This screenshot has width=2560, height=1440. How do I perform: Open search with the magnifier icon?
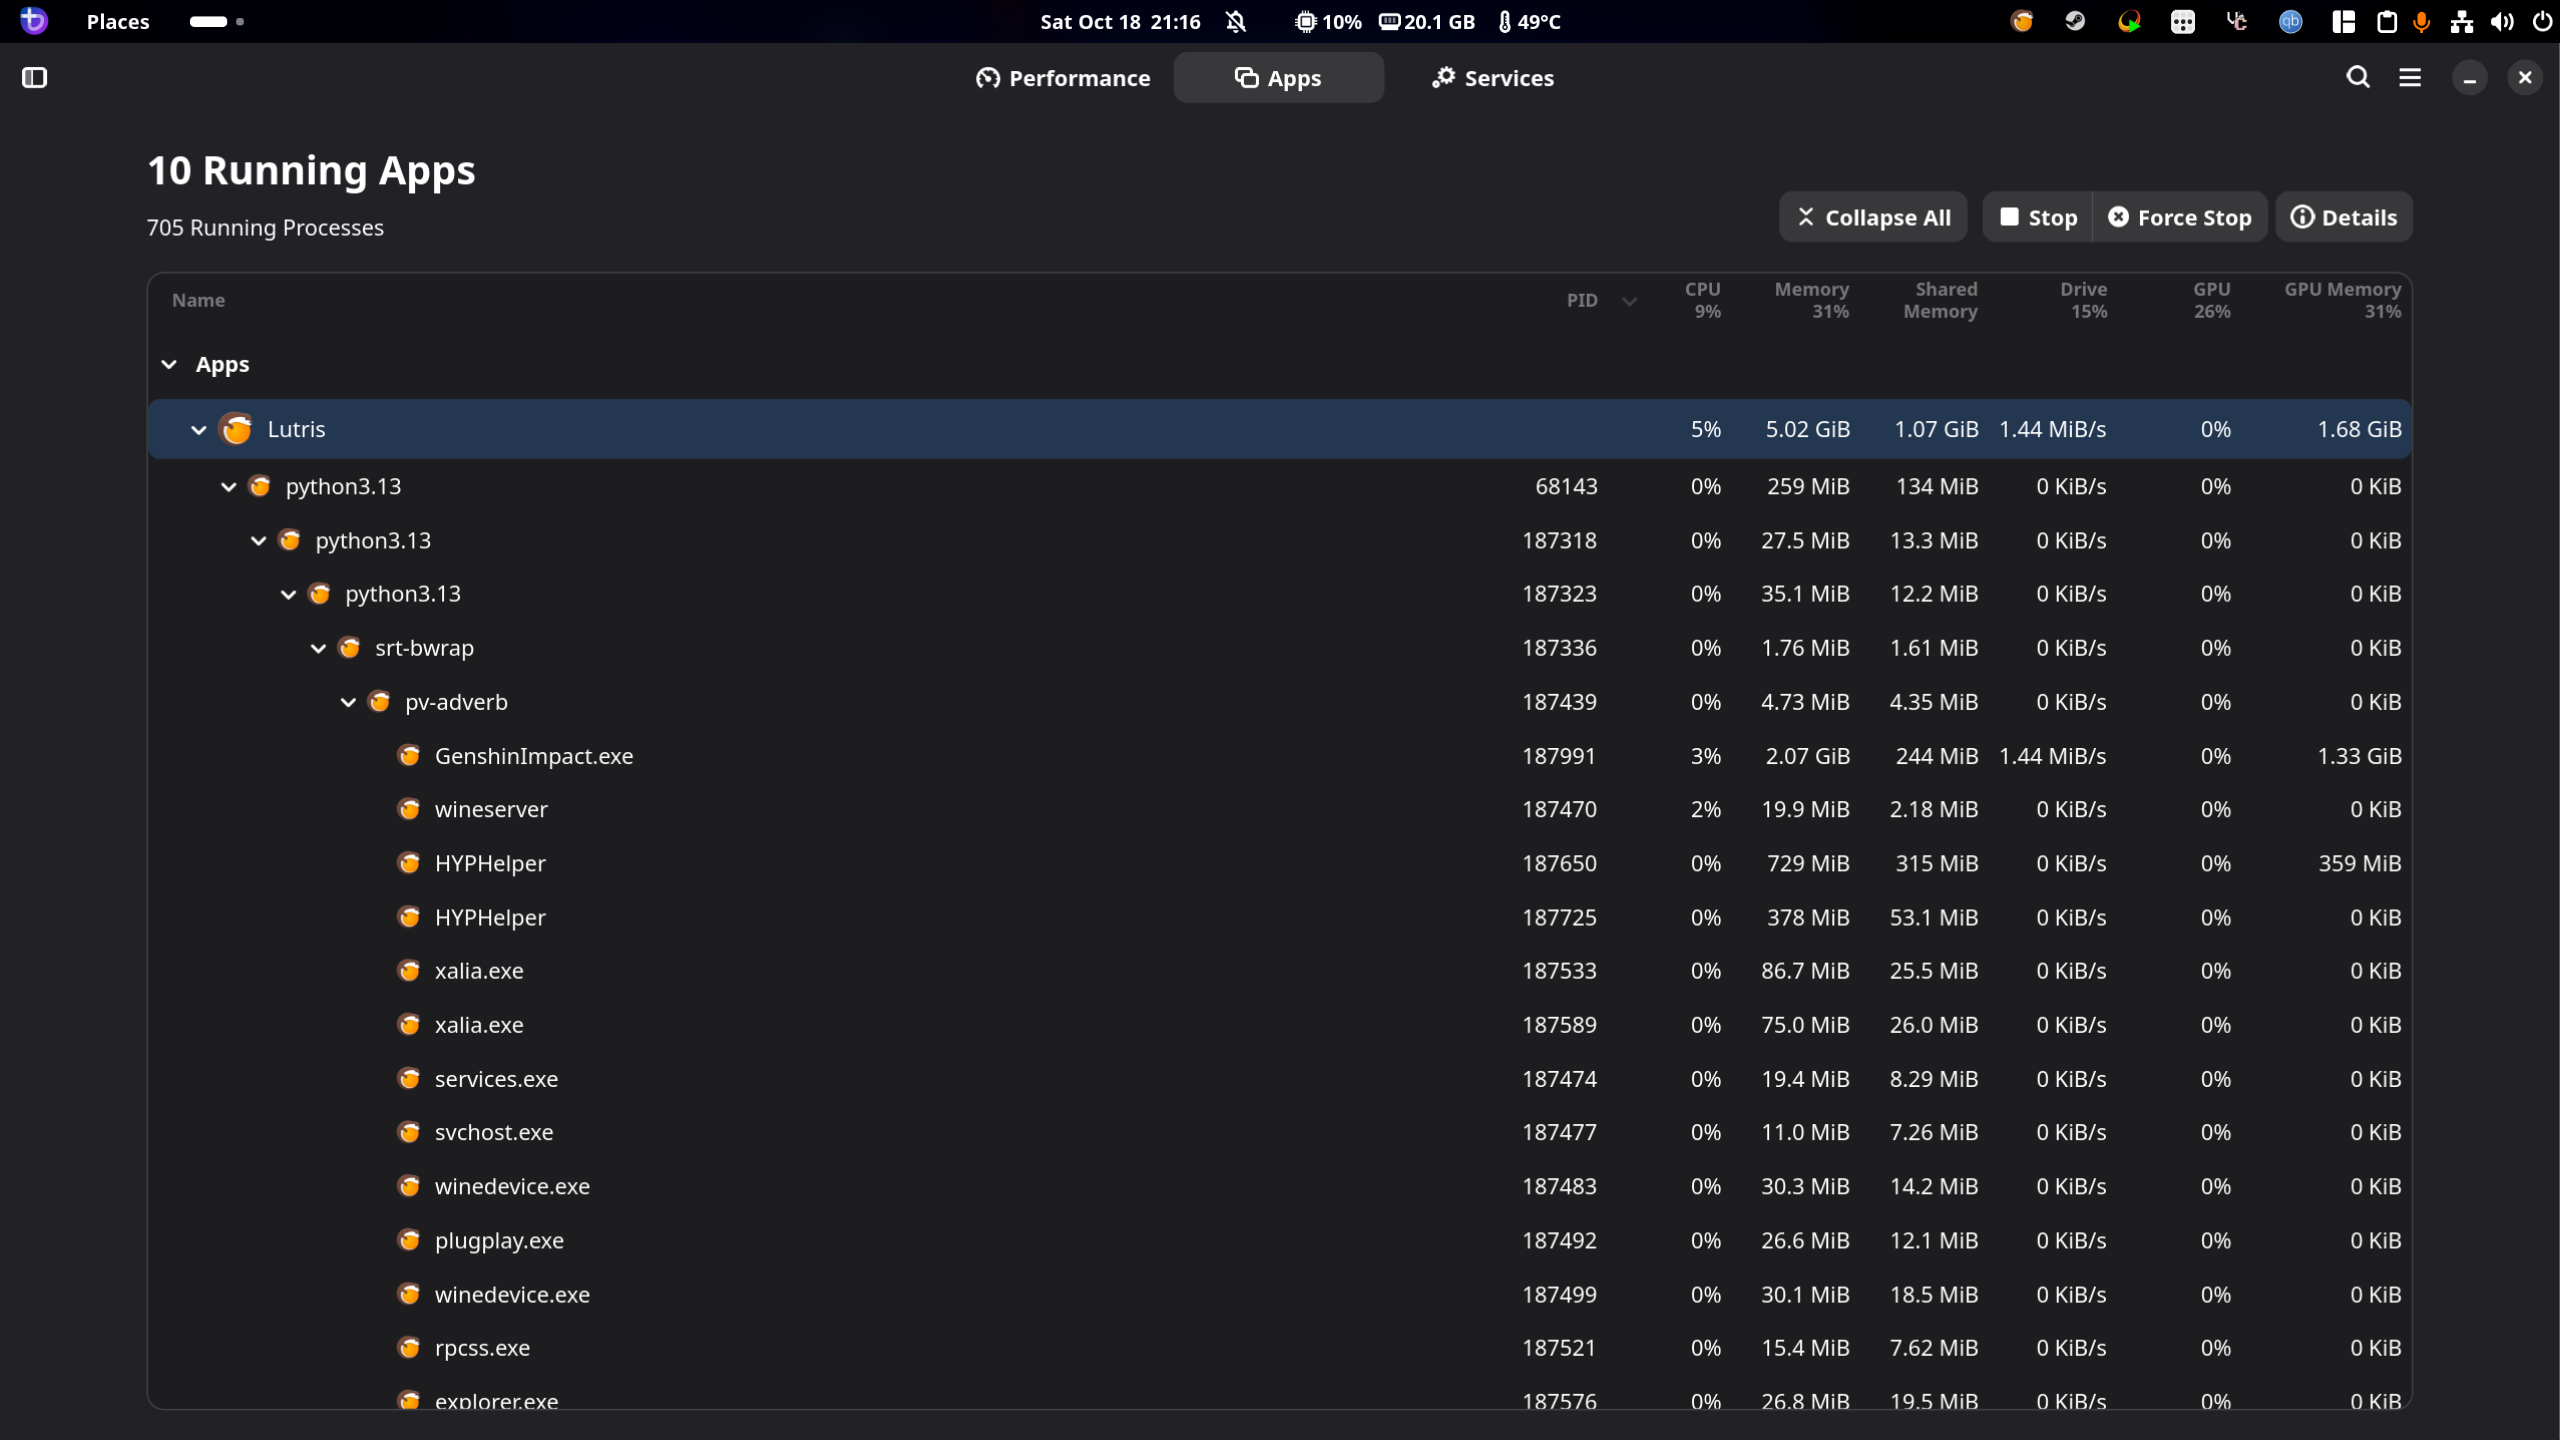tap(2357, 77)
